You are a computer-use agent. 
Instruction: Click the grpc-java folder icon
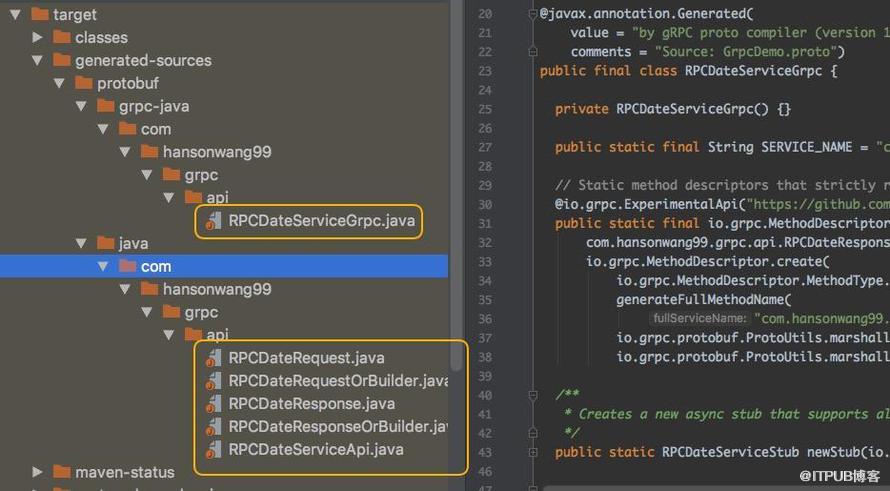[x=106, y=106]
